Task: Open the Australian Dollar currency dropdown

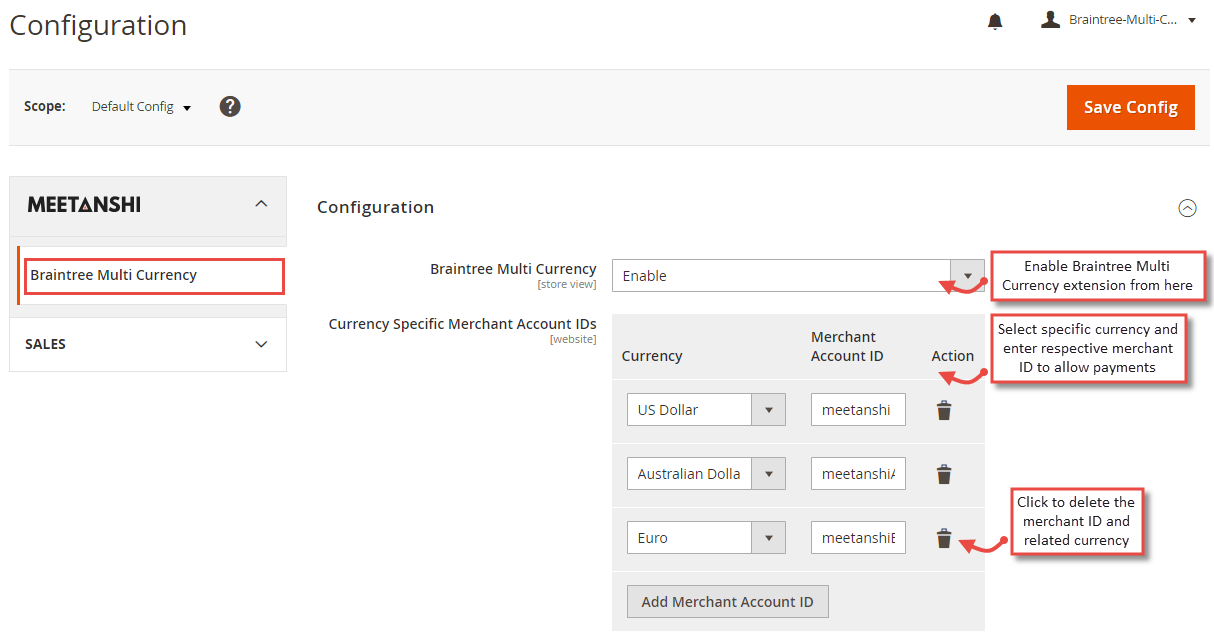Action: click(706, 474)
